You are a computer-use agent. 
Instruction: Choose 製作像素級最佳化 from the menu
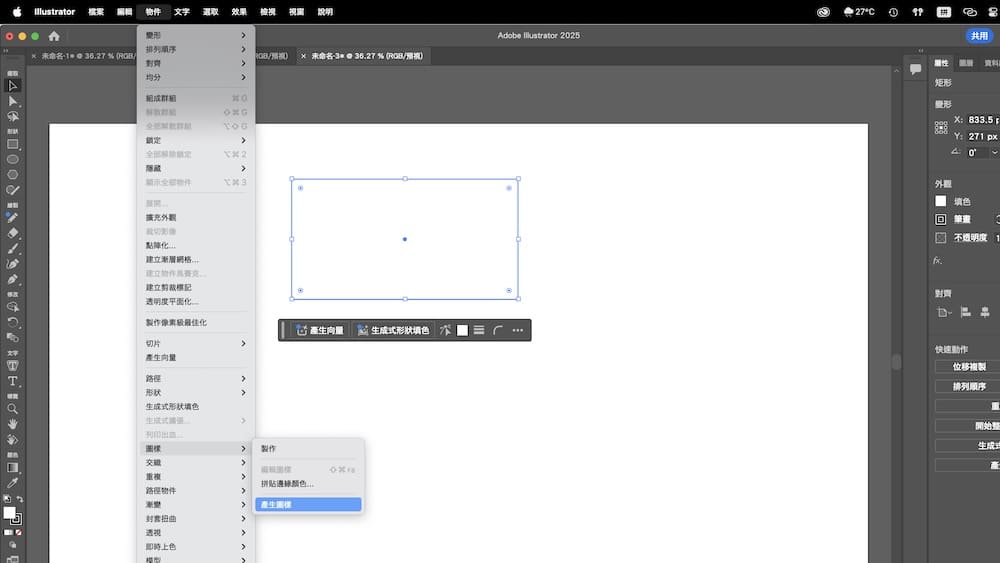click(x=196, y=323)
